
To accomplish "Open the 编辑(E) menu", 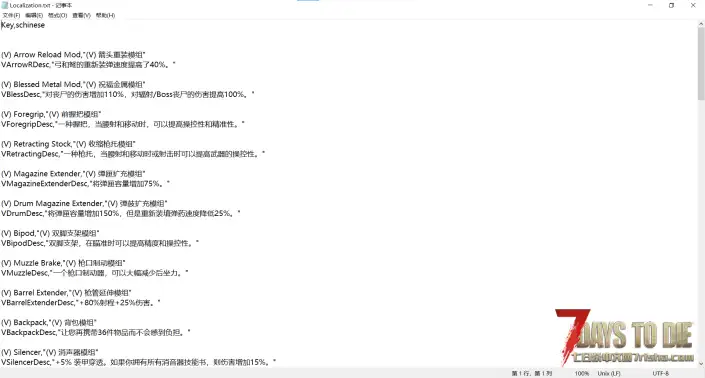I will 34,15.
